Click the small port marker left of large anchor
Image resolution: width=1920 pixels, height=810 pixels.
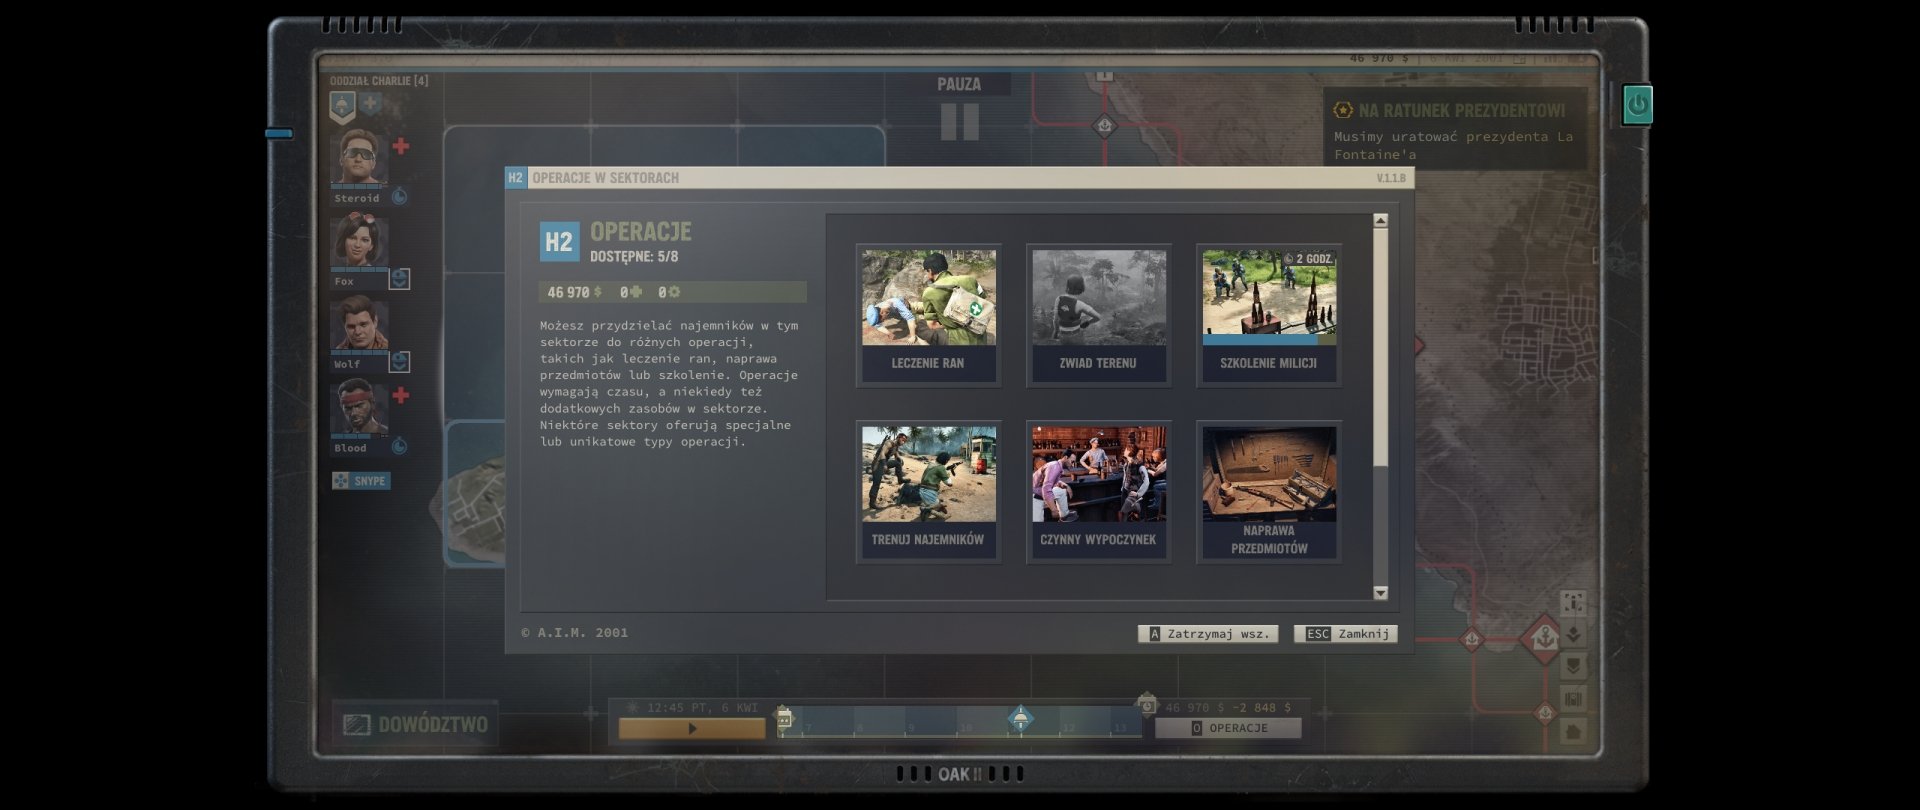pyautogui.click(x=1471, y=638)
